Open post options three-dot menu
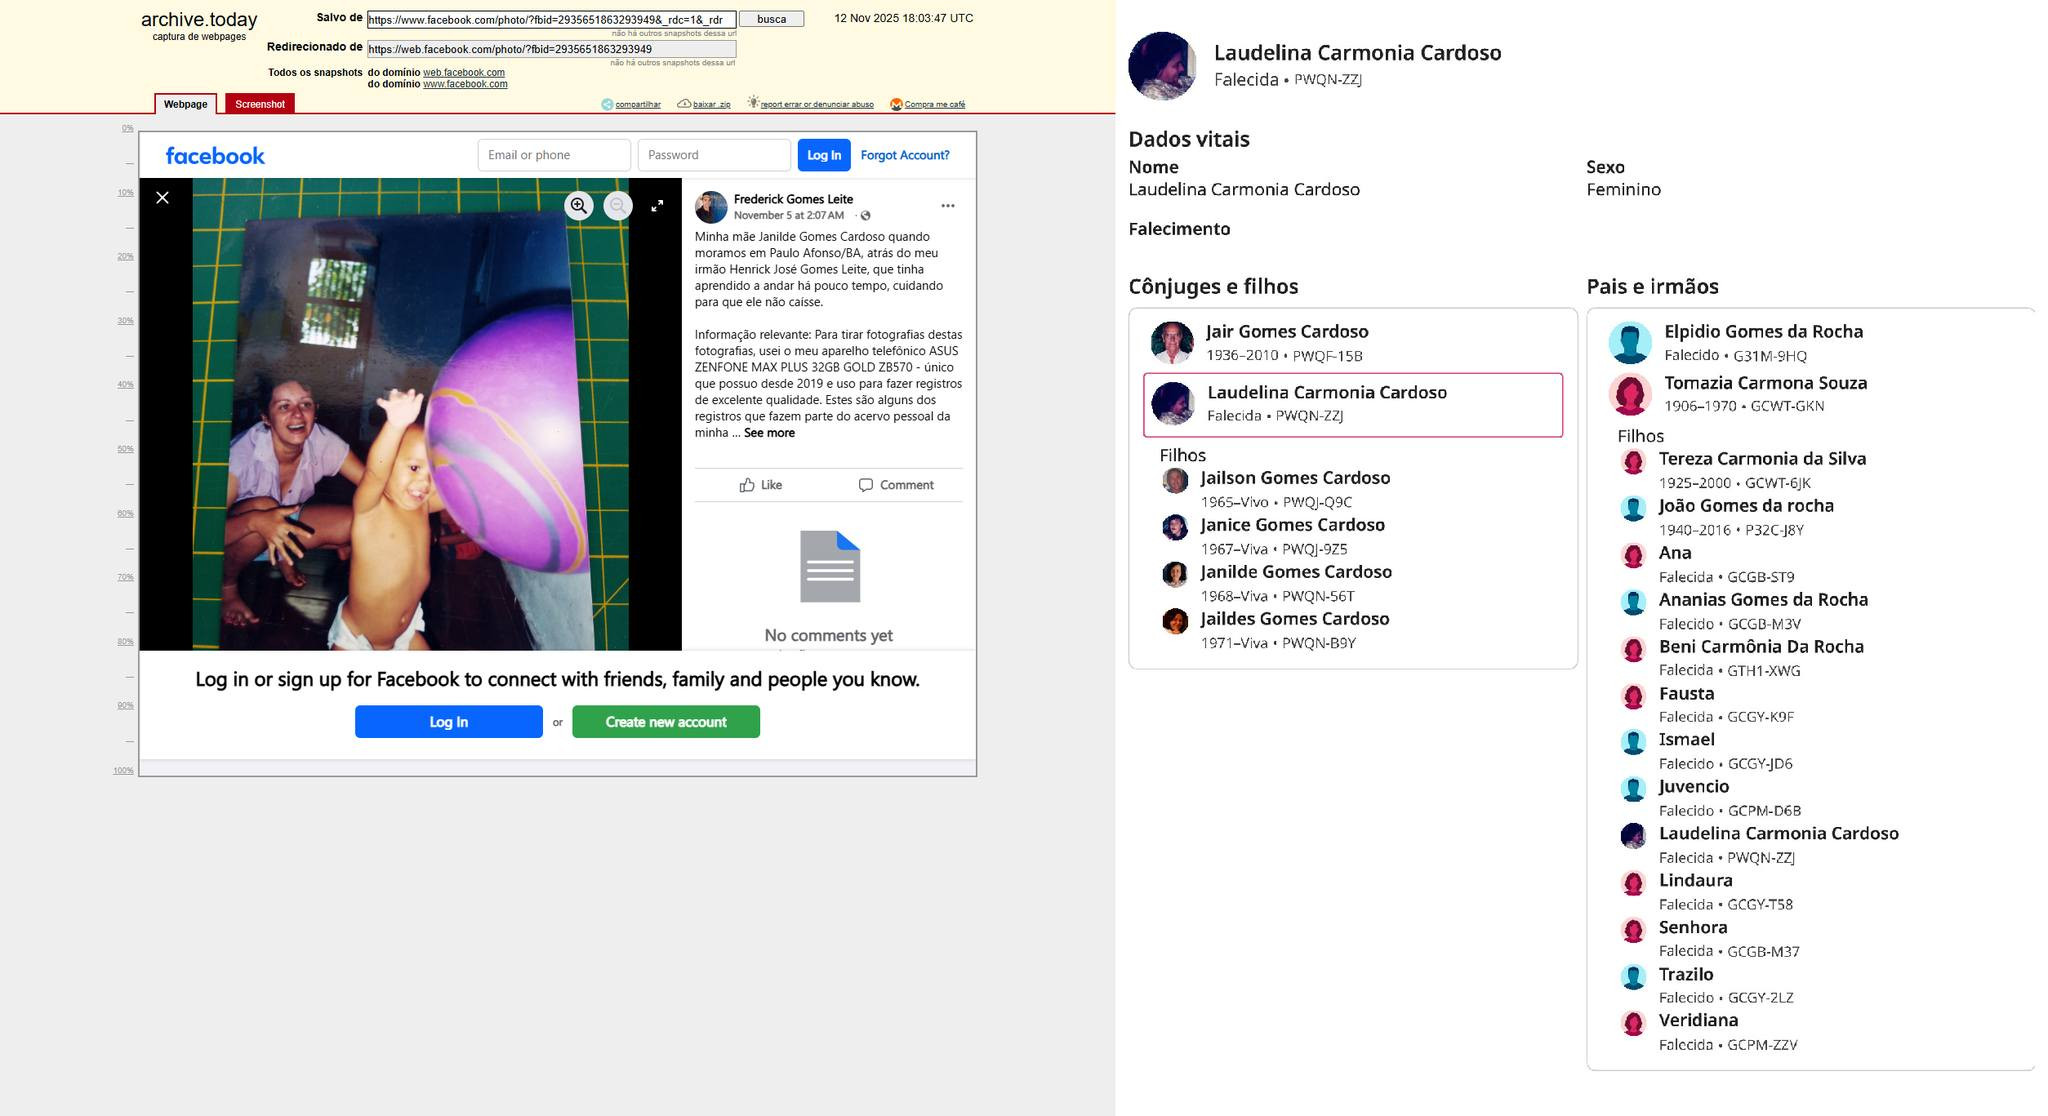 point(947,206)
